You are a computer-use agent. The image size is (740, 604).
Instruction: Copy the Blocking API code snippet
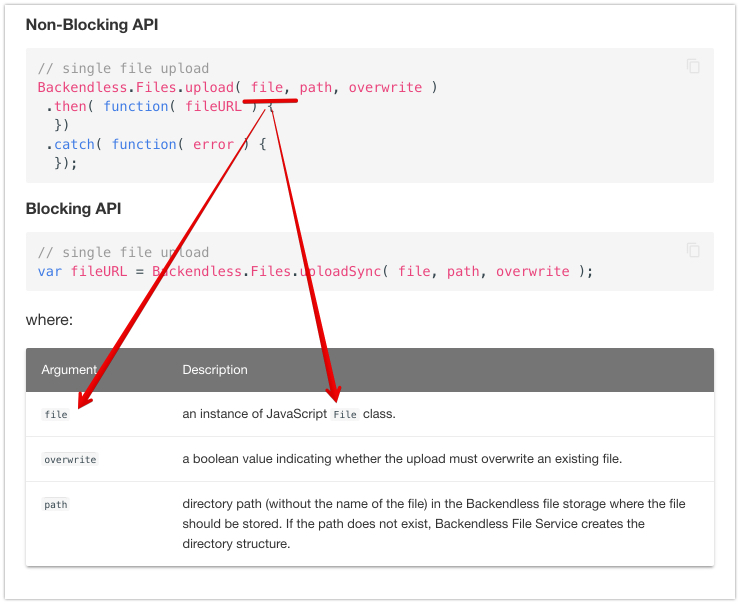click(x=693, y=250)
